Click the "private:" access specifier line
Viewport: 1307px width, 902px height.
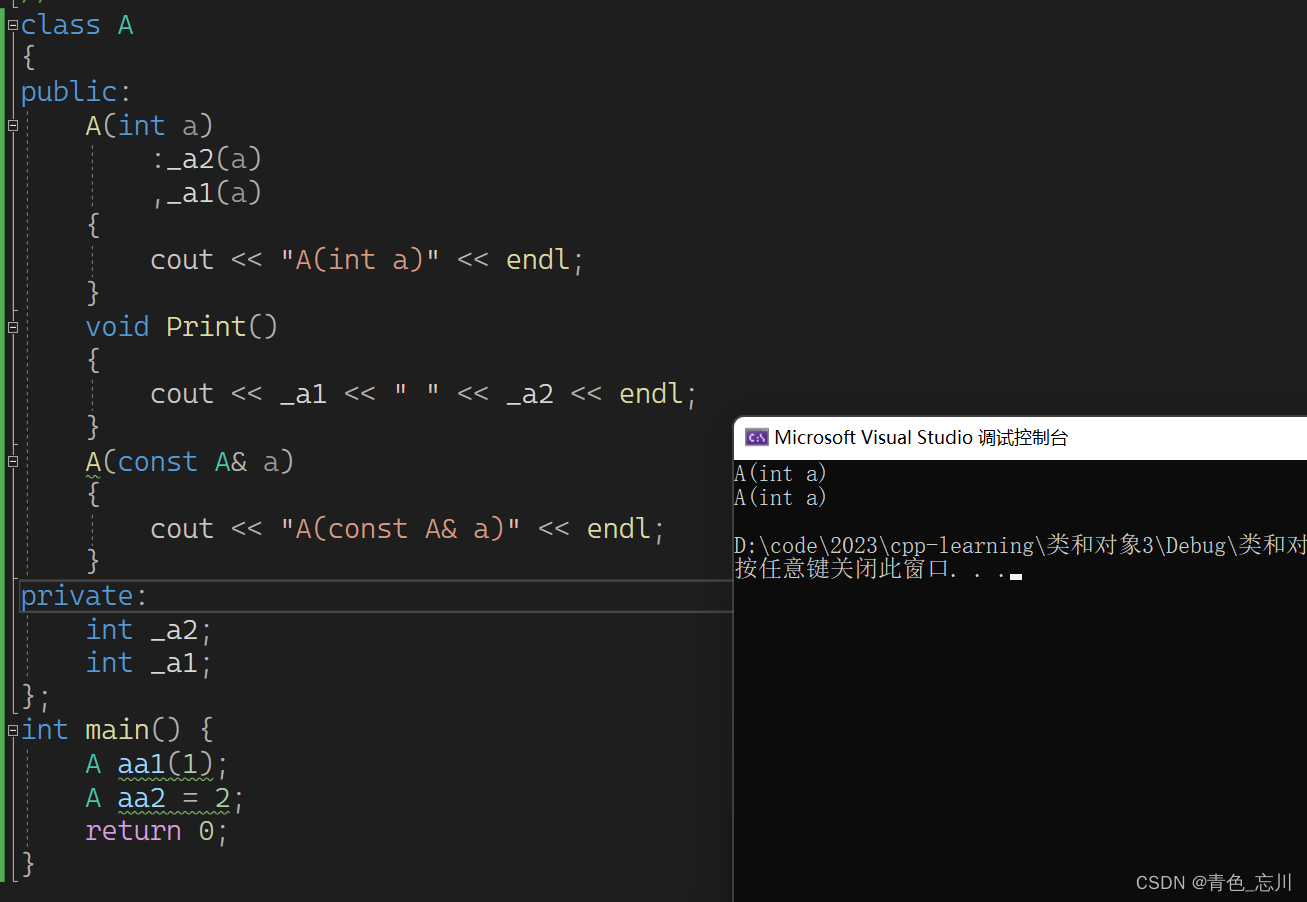tap(84, 596)
